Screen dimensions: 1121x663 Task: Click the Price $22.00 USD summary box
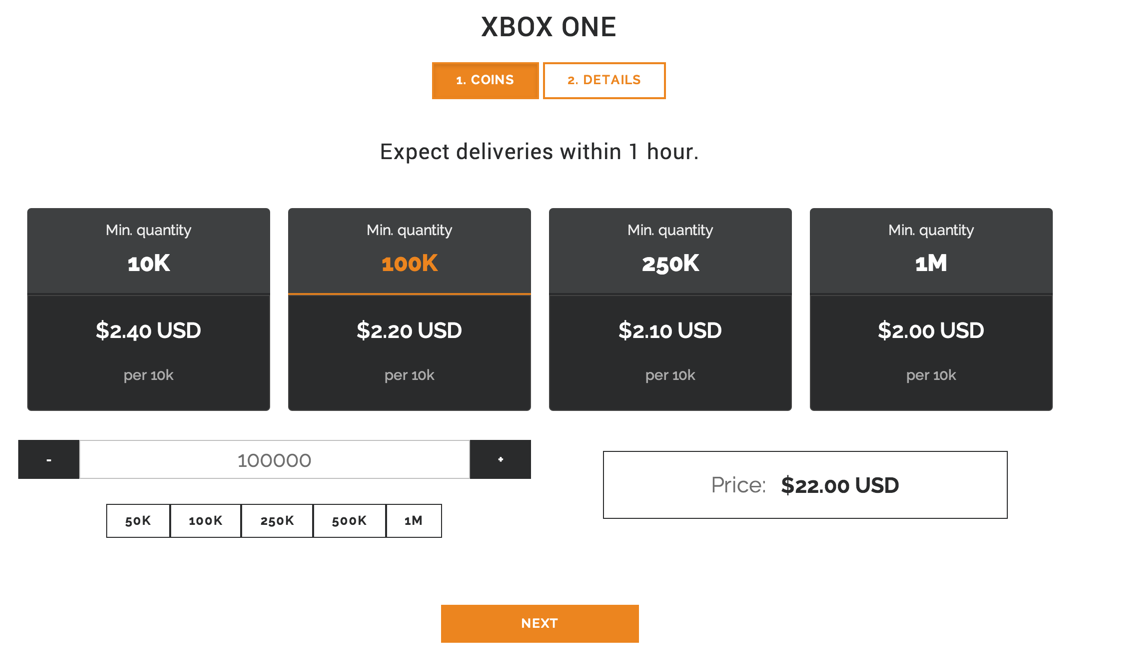coord(805,485)
